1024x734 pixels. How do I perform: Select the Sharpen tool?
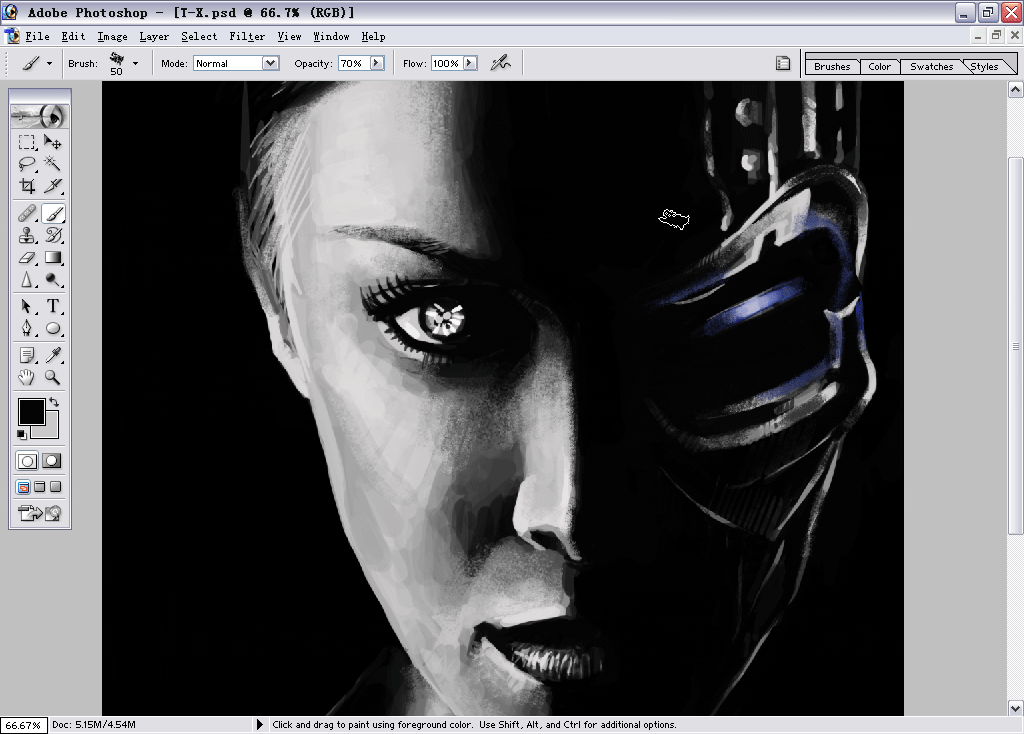pyautogui.click(x=27, y=279)
